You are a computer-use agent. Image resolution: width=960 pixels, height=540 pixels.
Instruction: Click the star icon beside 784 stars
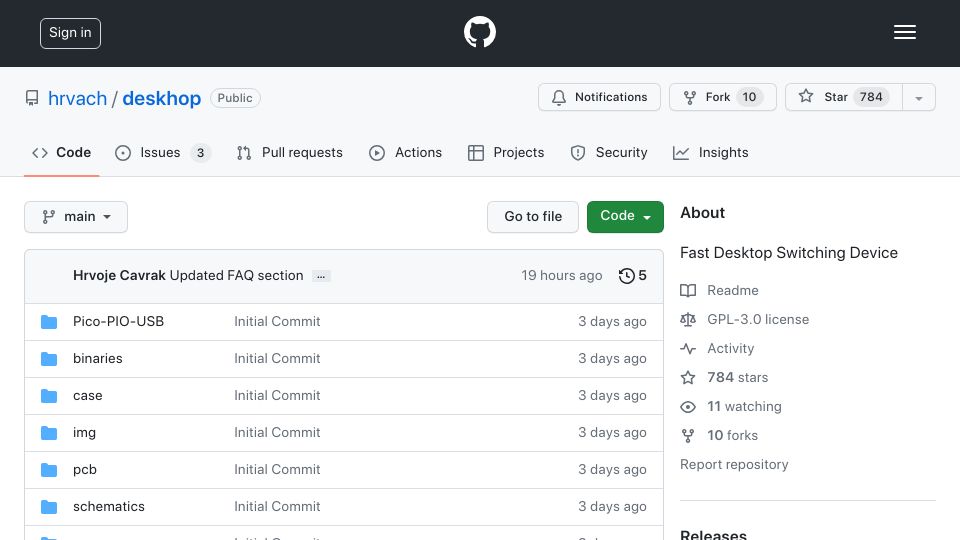(688, 378)
